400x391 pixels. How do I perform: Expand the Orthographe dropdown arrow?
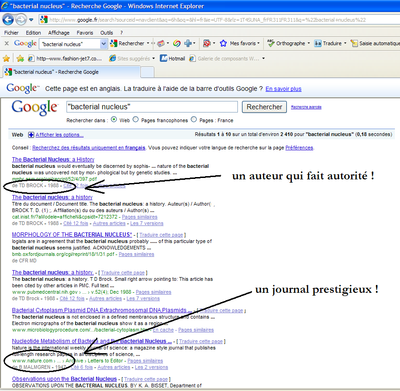(x=309, y=43)
